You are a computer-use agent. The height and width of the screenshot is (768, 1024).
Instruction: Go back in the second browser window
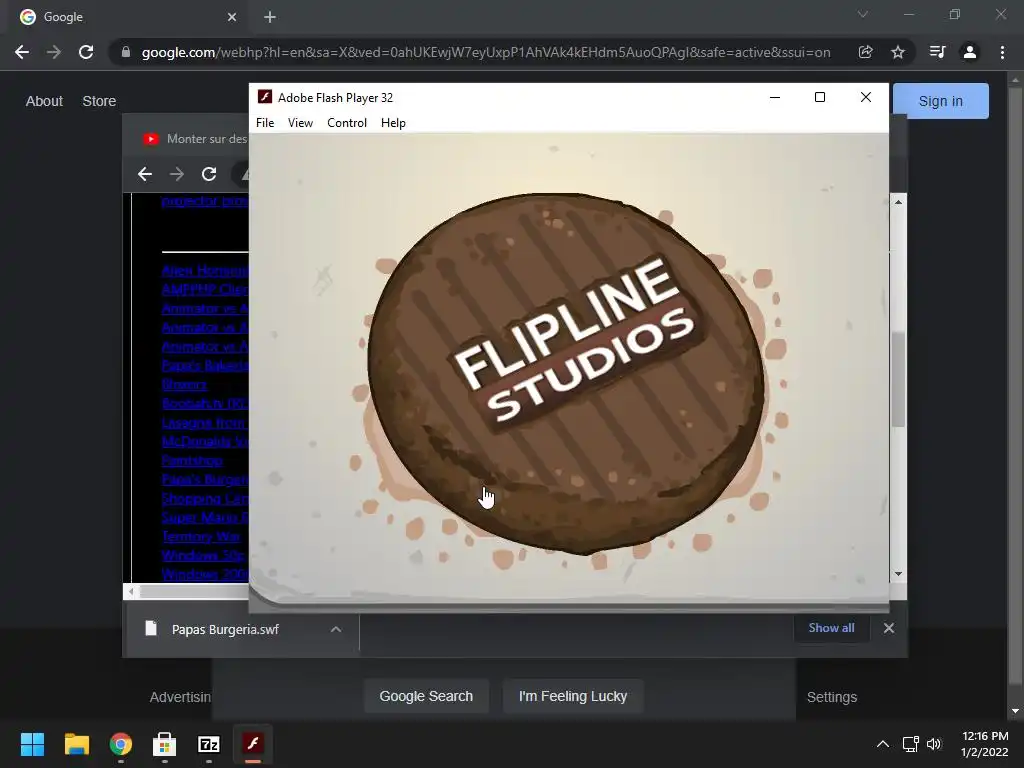click(x=145, y=174)
